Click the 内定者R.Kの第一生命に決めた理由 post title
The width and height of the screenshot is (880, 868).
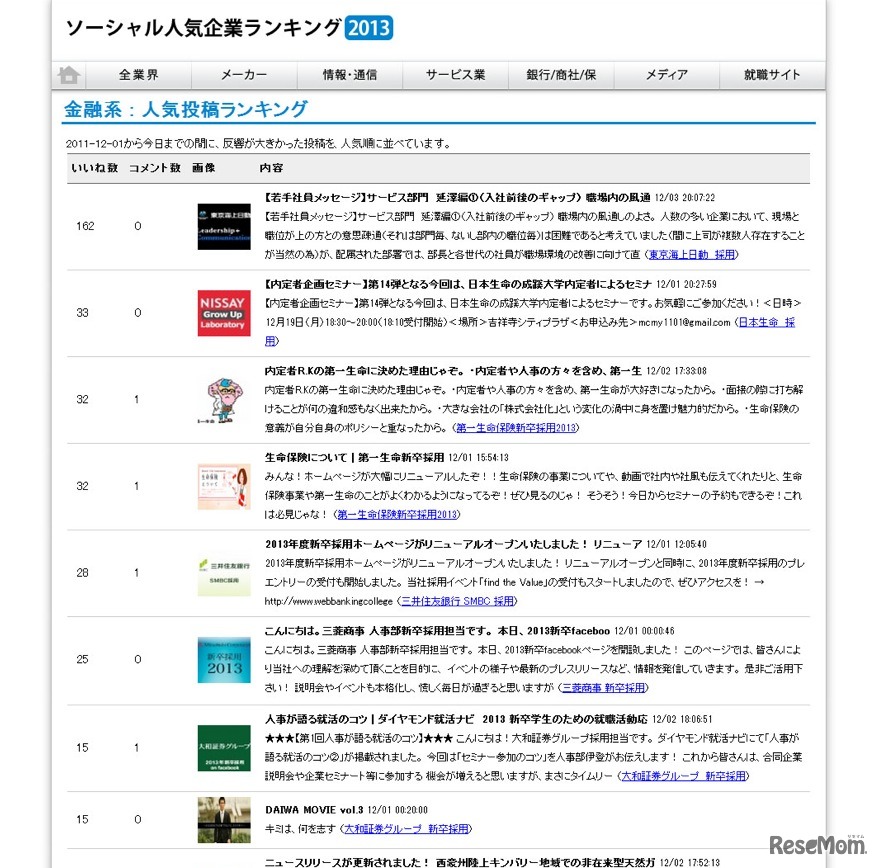(x=453, y=371)
